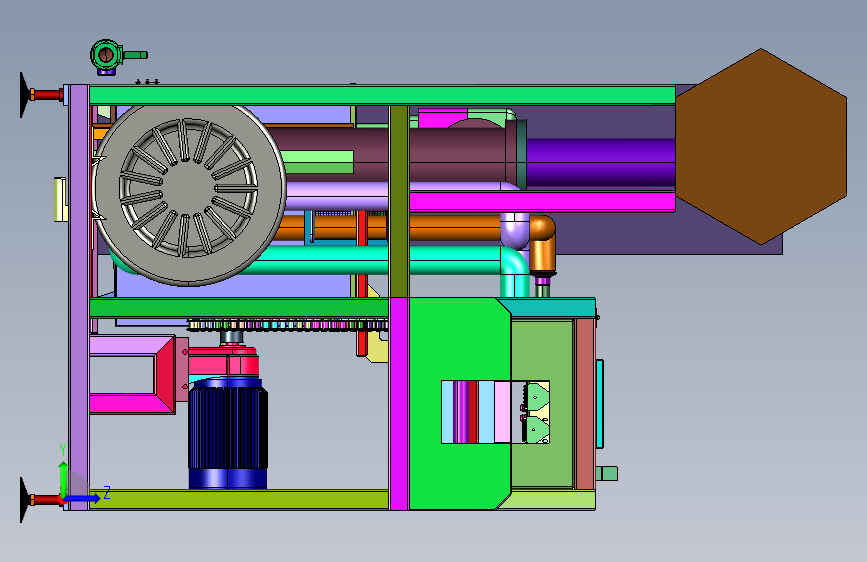Click the long green top frame beam
This screenshot has width=867, height=562.
[x=382, y=95]
